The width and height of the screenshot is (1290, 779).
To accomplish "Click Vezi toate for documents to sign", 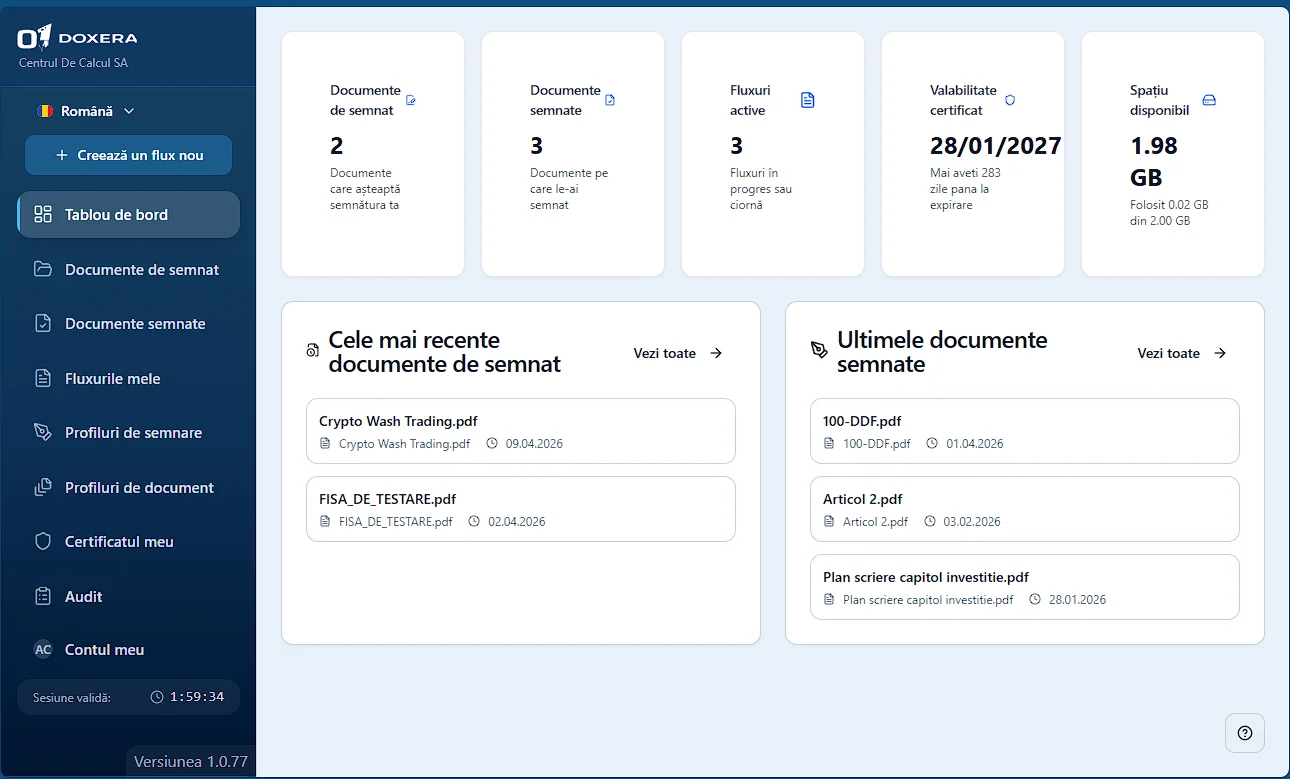I will tap(678, 353).
